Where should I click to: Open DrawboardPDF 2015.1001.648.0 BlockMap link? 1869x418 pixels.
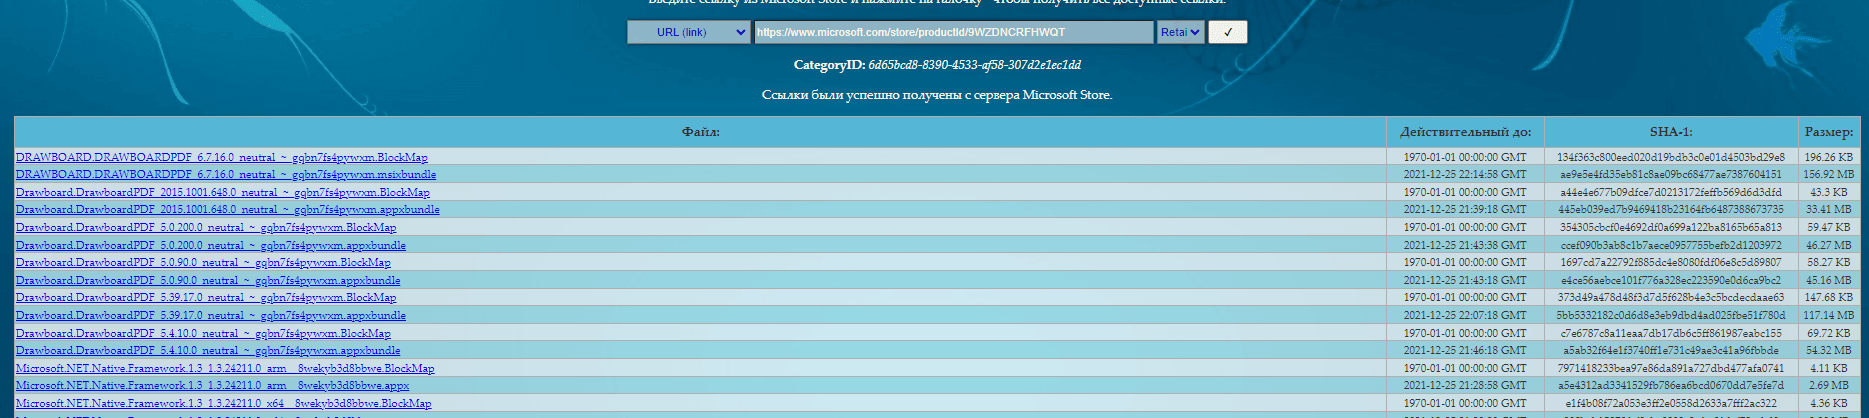(223, 192)
